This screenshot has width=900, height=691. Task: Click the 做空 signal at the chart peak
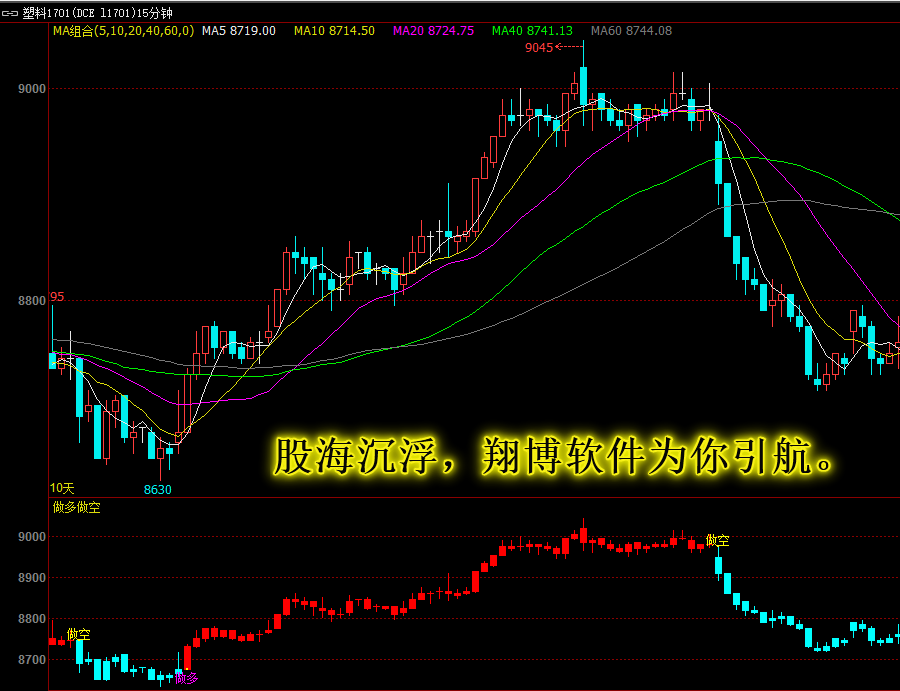click(x=717, y=540)
